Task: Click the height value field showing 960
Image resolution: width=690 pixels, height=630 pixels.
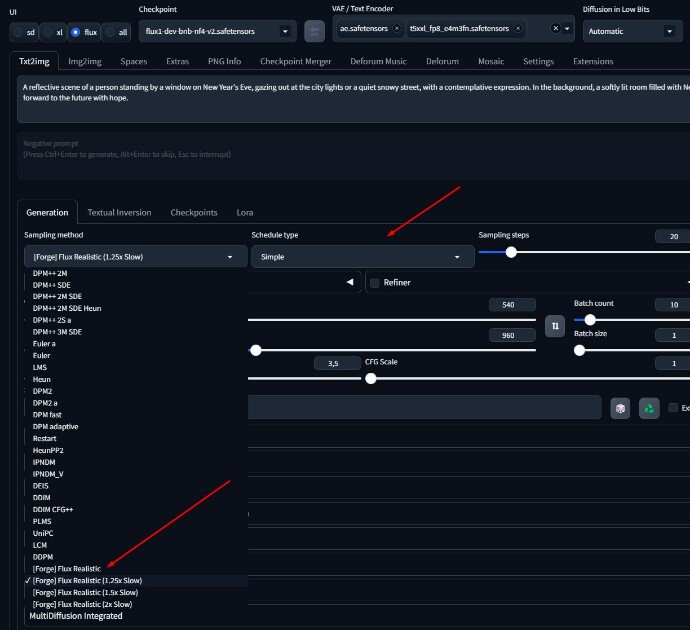Action: pyautogui.click(x=512, y=335)
